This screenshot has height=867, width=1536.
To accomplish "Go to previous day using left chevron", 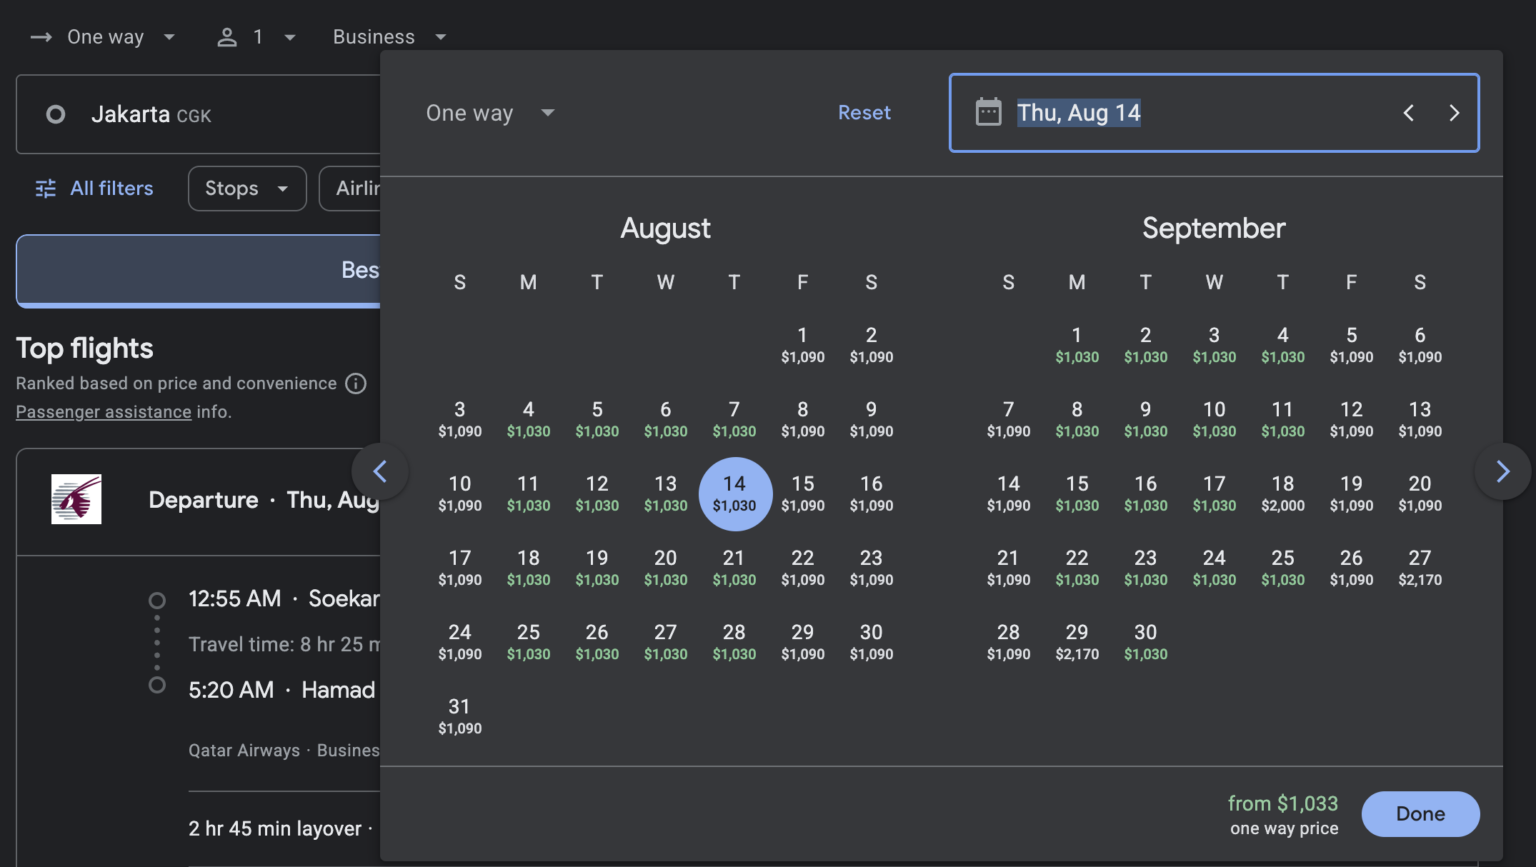I will coord(1408,113).
